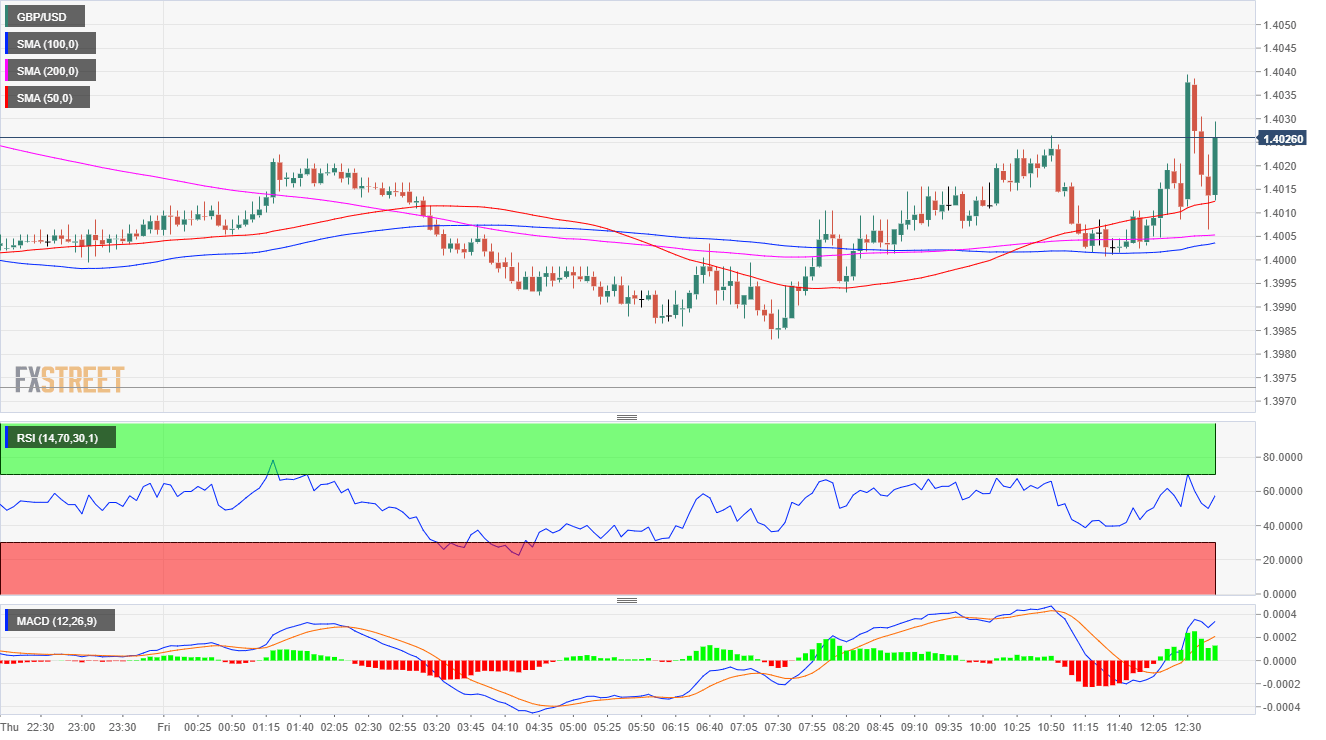Click the MACD -0.0004 axis value

[1279, 708]
